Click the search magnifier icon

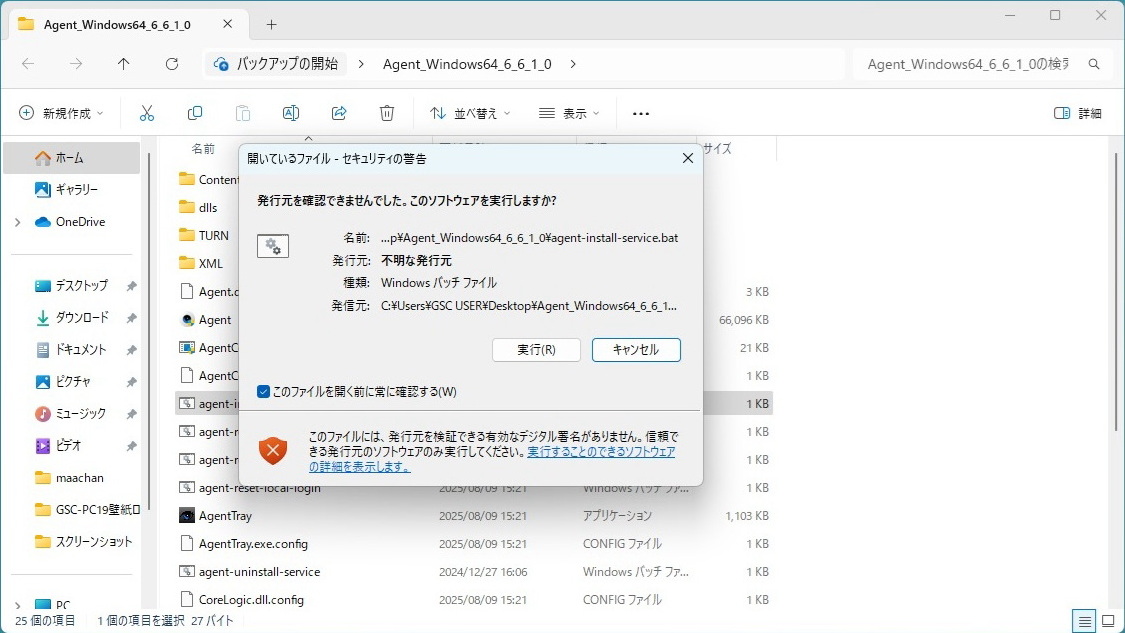(x=1093, y=64)
